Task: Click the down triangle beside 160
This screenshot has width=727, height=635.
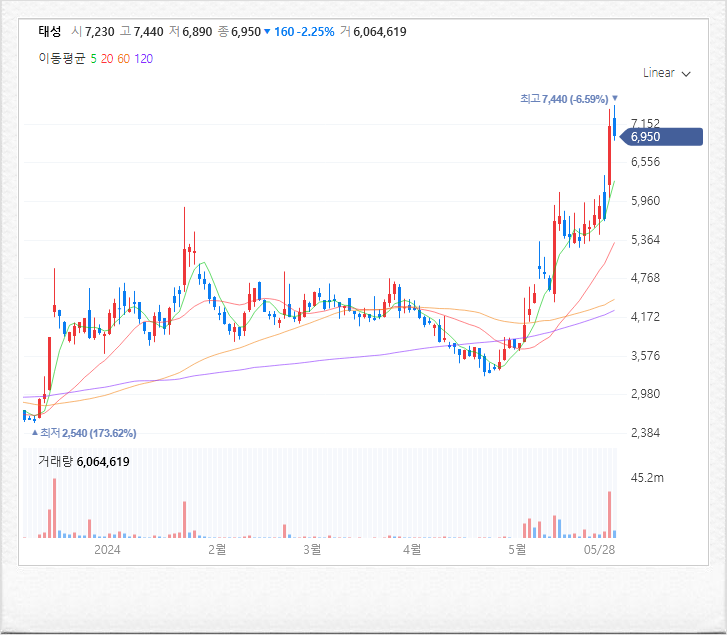Action: (x=267, y=32)
